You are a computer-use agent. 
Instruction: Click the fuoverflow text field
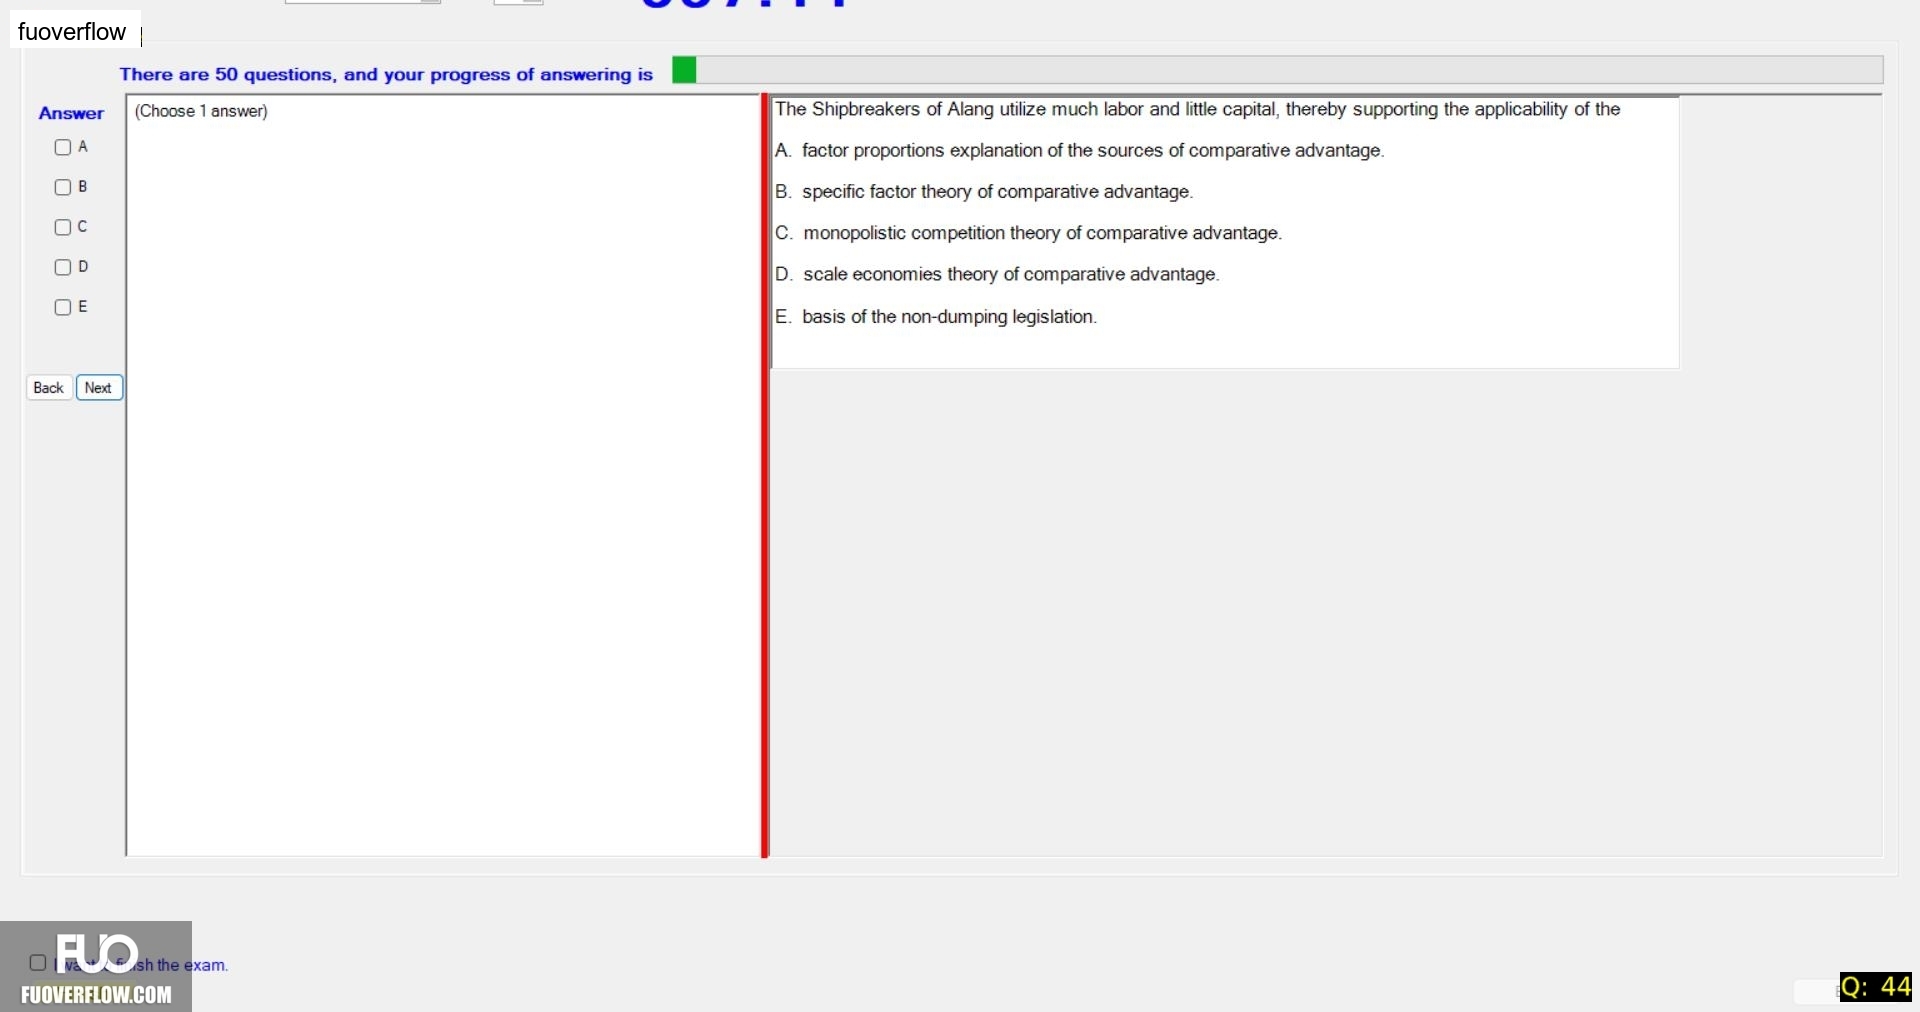click(76, 31)
